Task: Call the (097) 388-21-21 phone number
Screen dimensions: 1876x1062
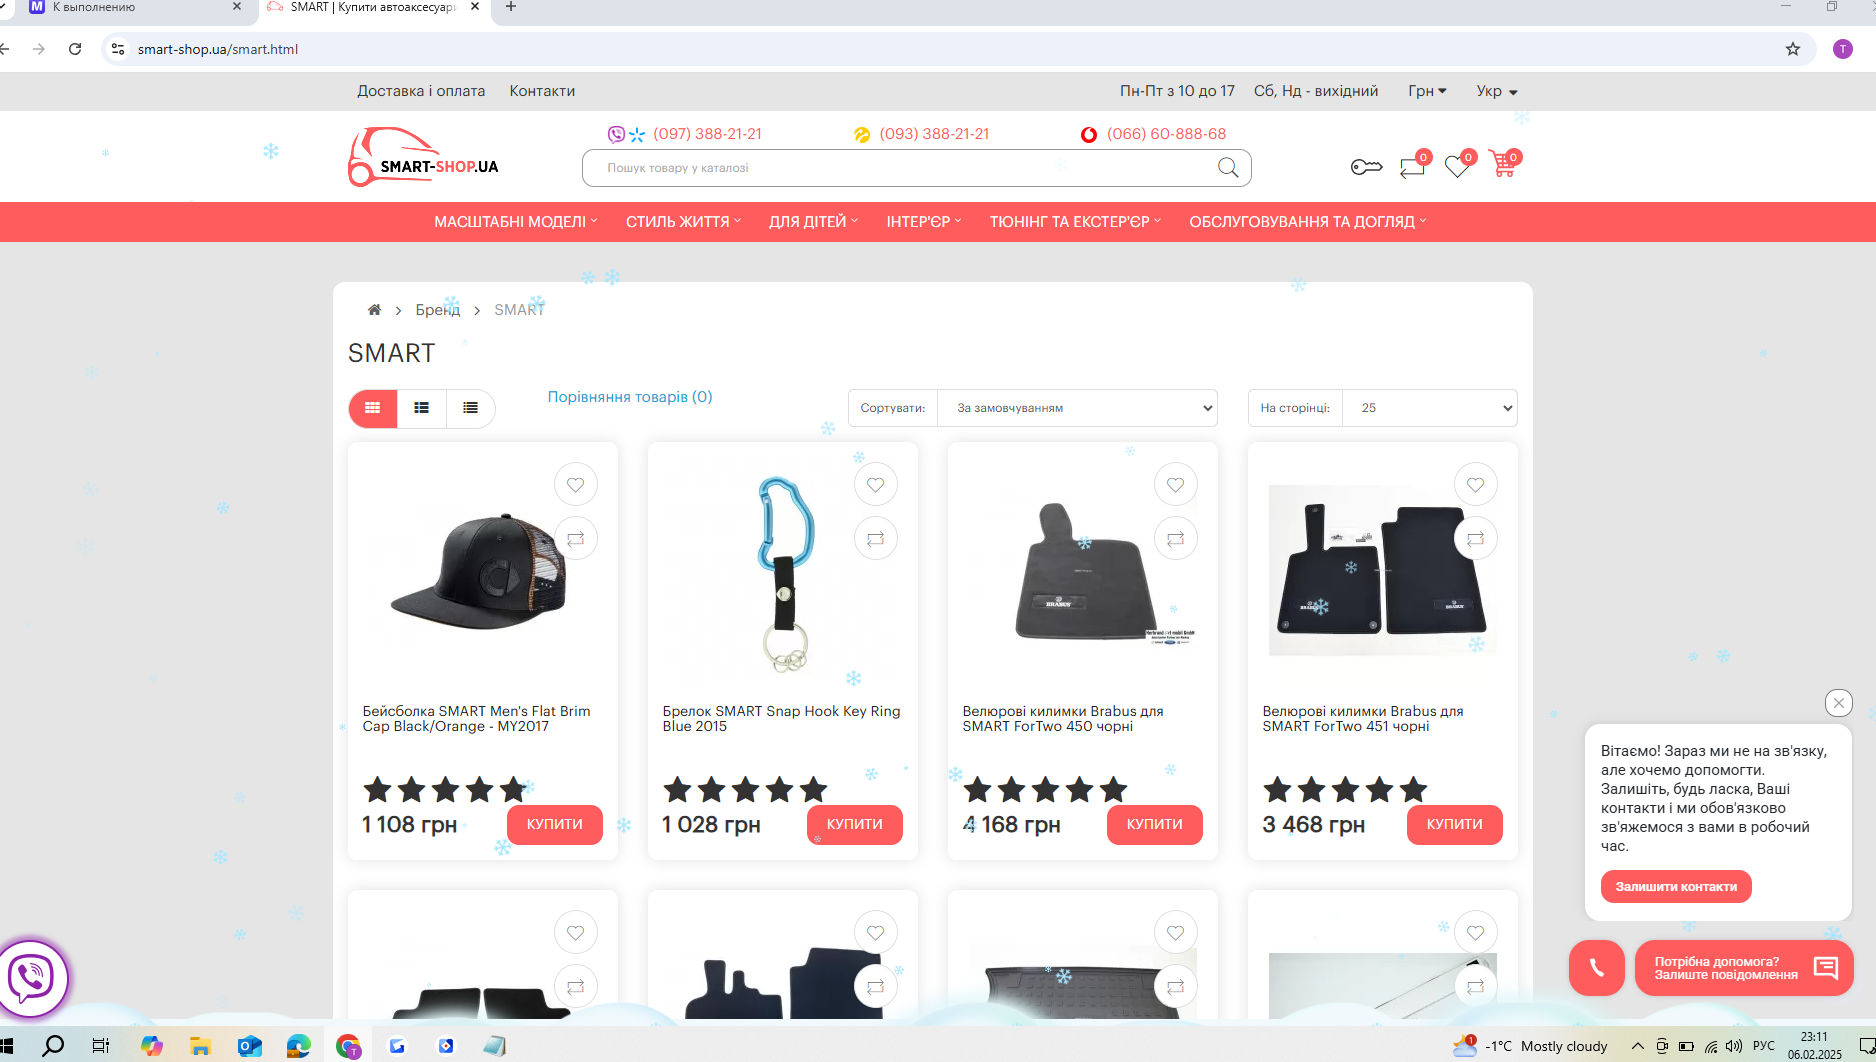Action: pos(707,134)
